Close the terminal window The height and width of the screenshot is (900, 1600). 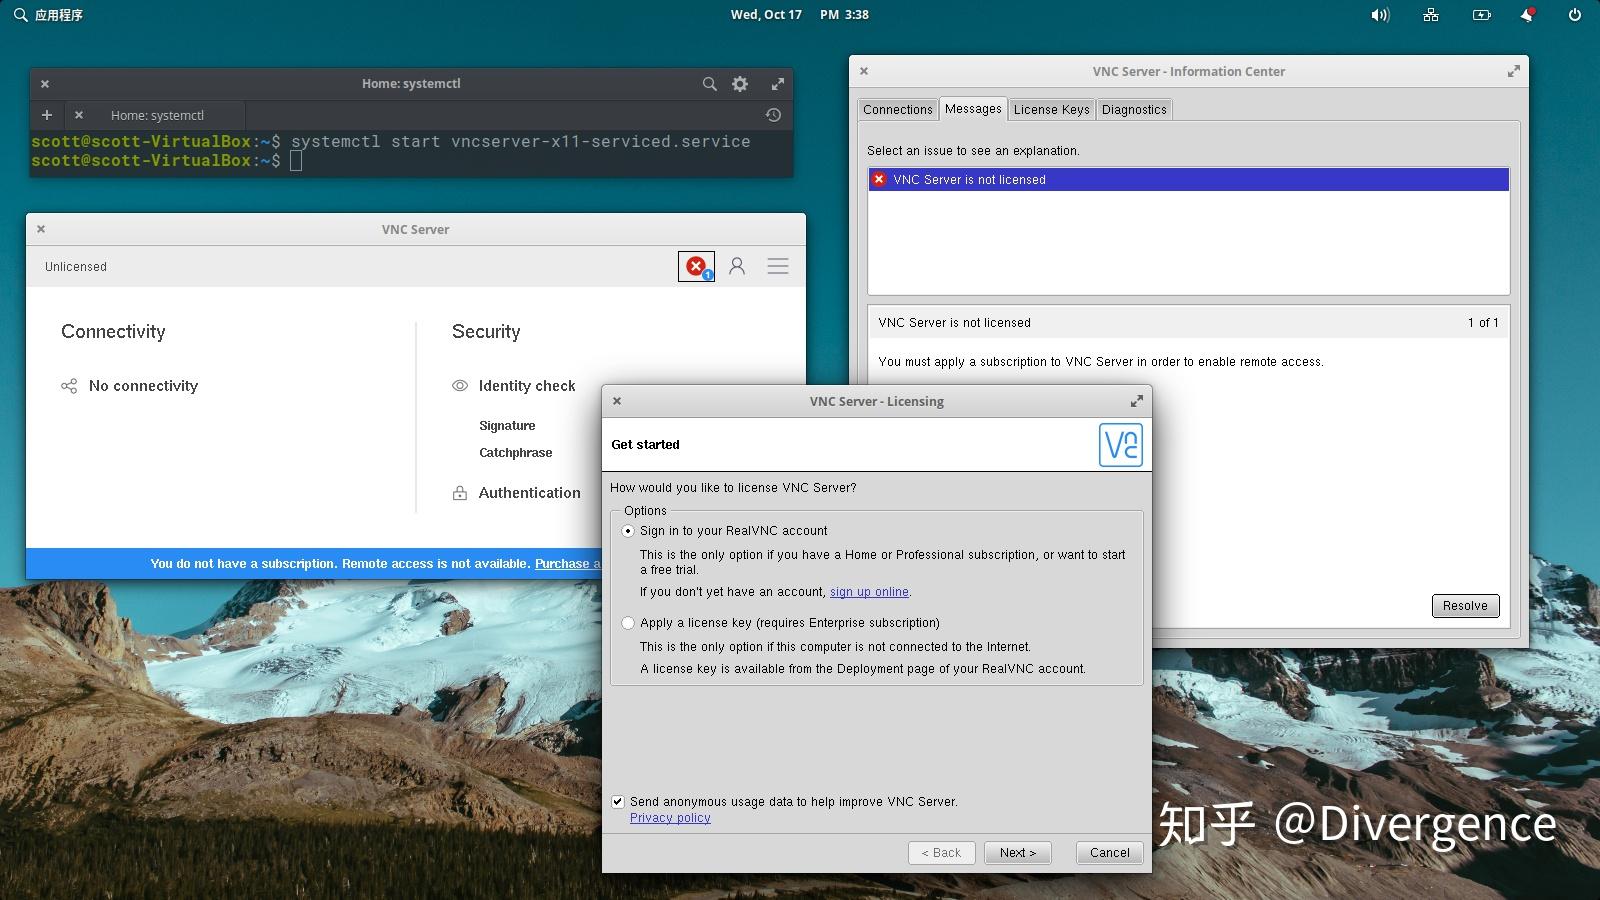click(x=45, y=84)
